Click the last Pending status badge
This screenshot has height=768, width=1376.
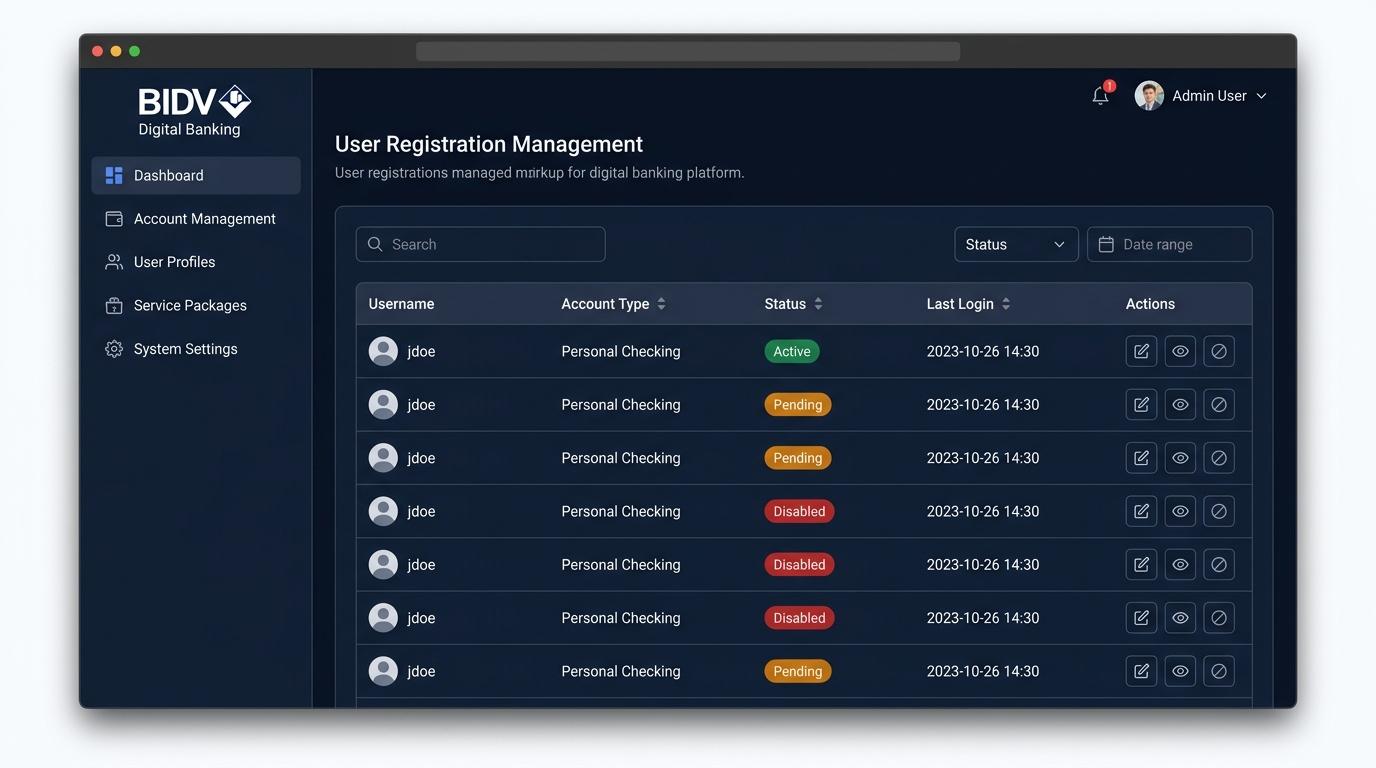[x=798, y=671]
